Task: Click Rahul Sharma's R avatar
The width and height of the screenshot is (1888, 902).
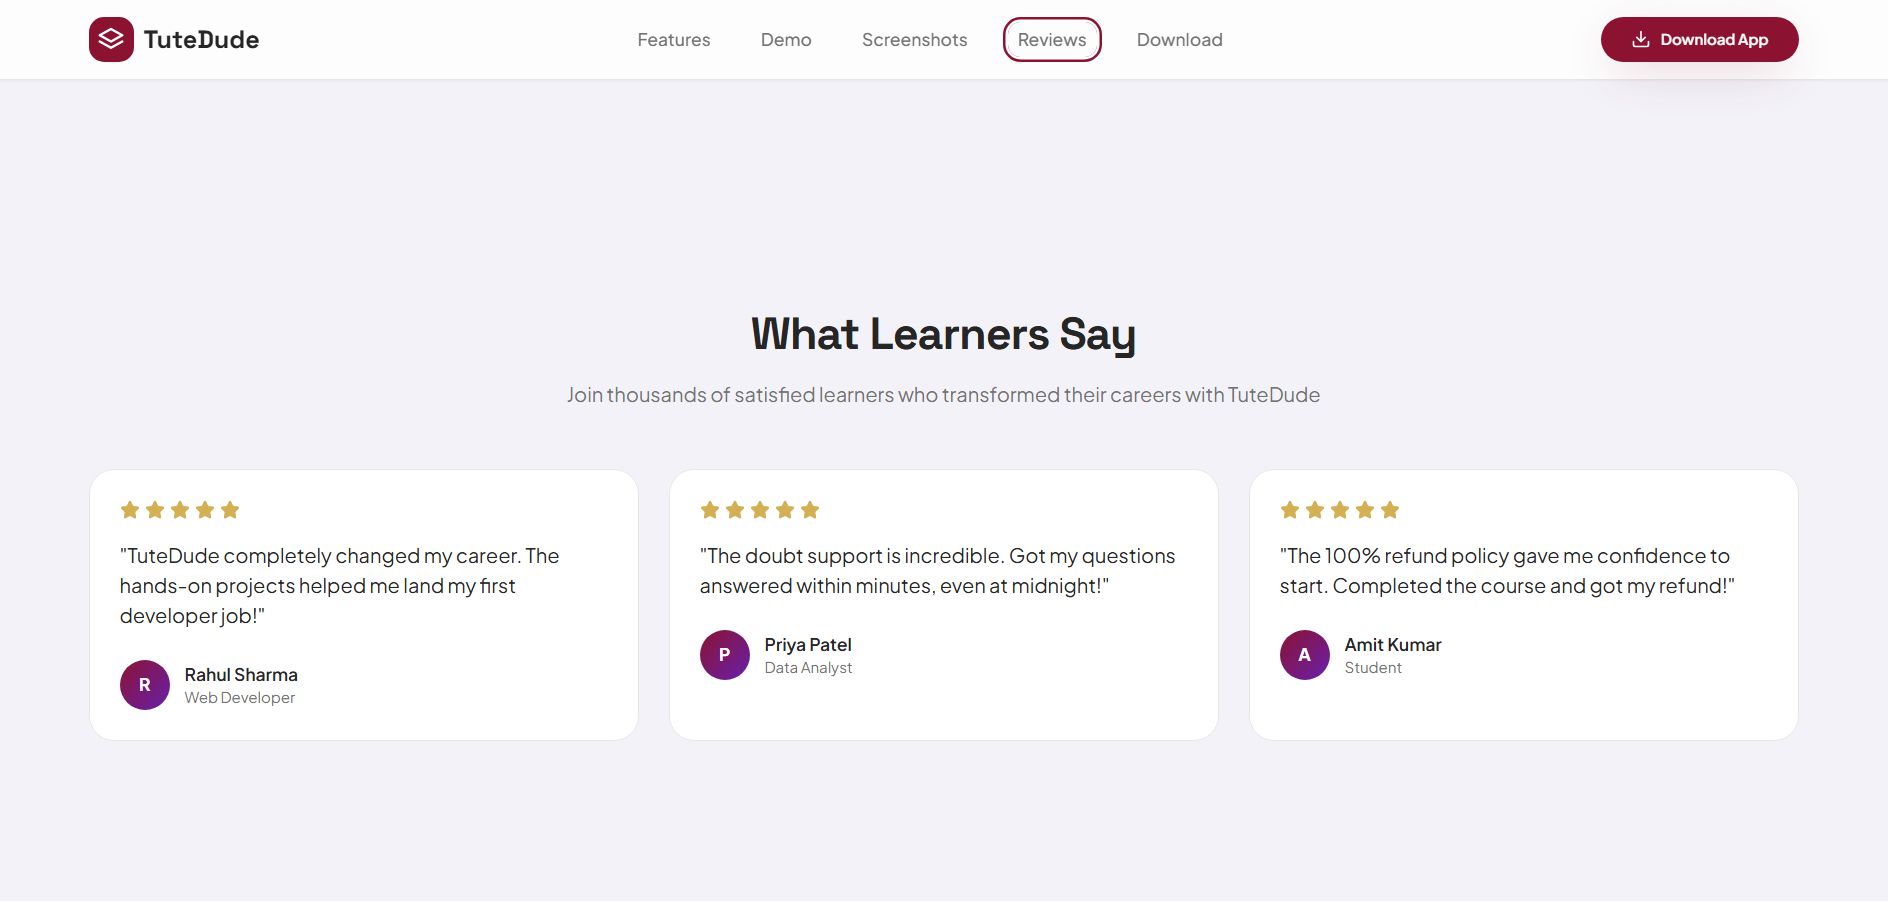Action: point(145,685)
